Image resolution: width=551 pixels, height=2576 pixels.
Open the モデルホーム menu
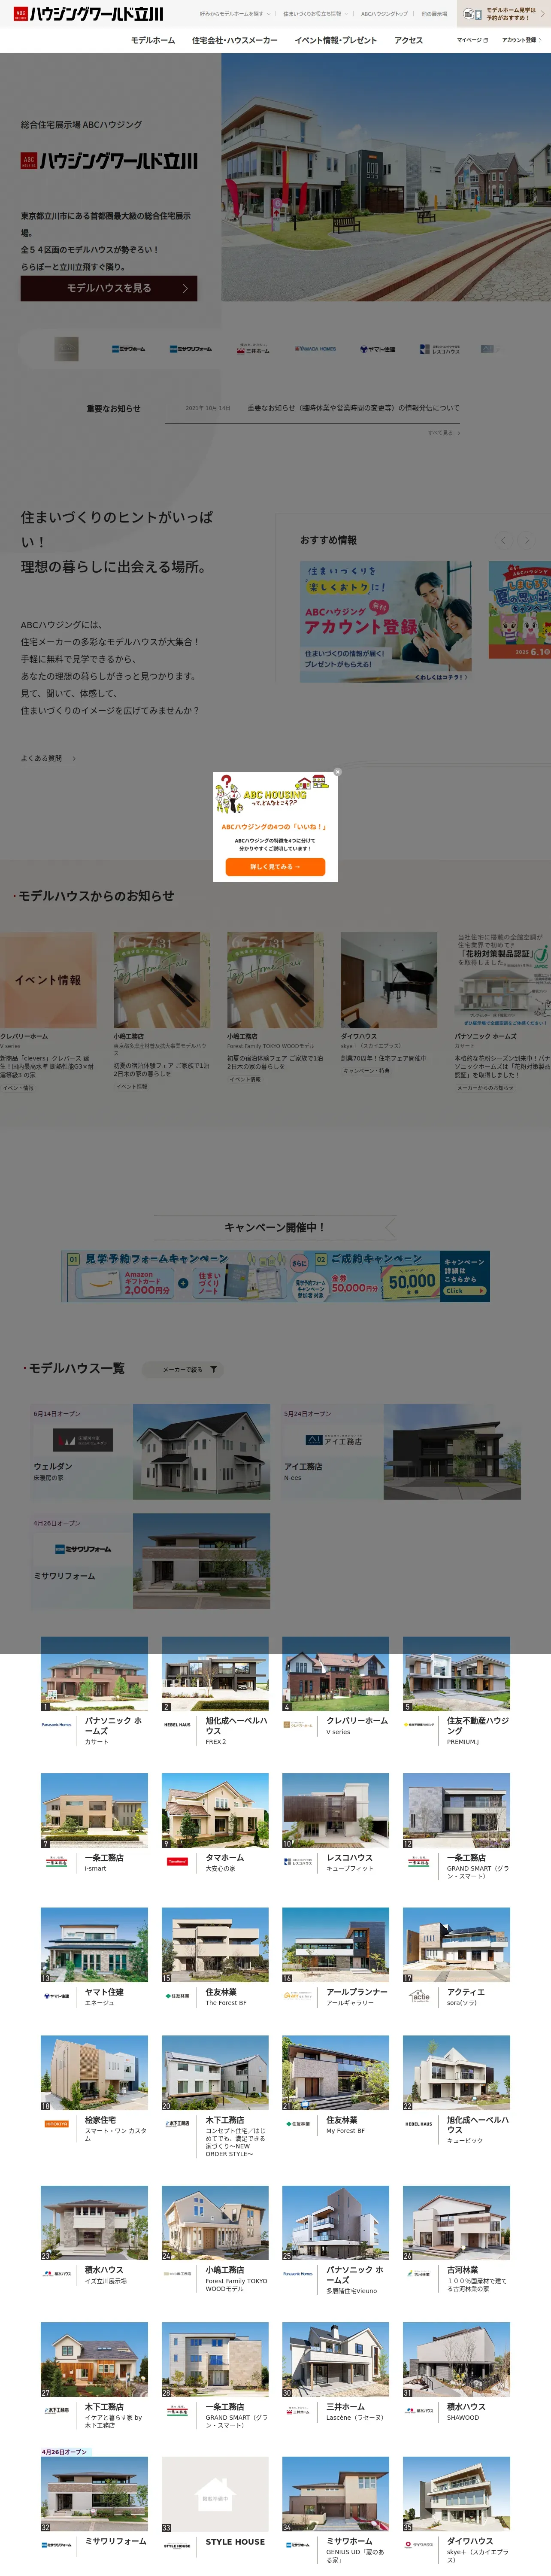click(x=153, y=40)
